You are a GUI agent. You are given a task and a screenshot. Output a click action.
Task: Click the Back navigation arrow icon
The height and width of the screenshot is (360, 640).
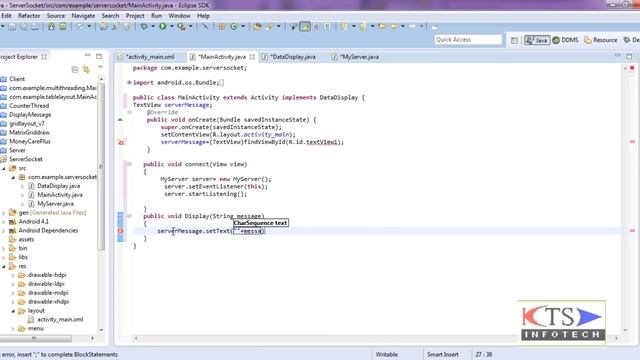pos(393,27)
